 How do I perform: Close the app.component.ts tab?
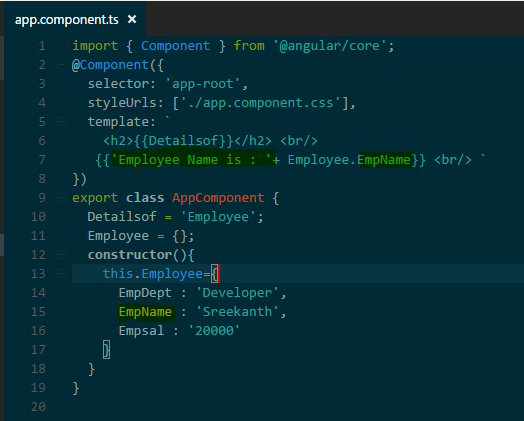pos(132,19)
